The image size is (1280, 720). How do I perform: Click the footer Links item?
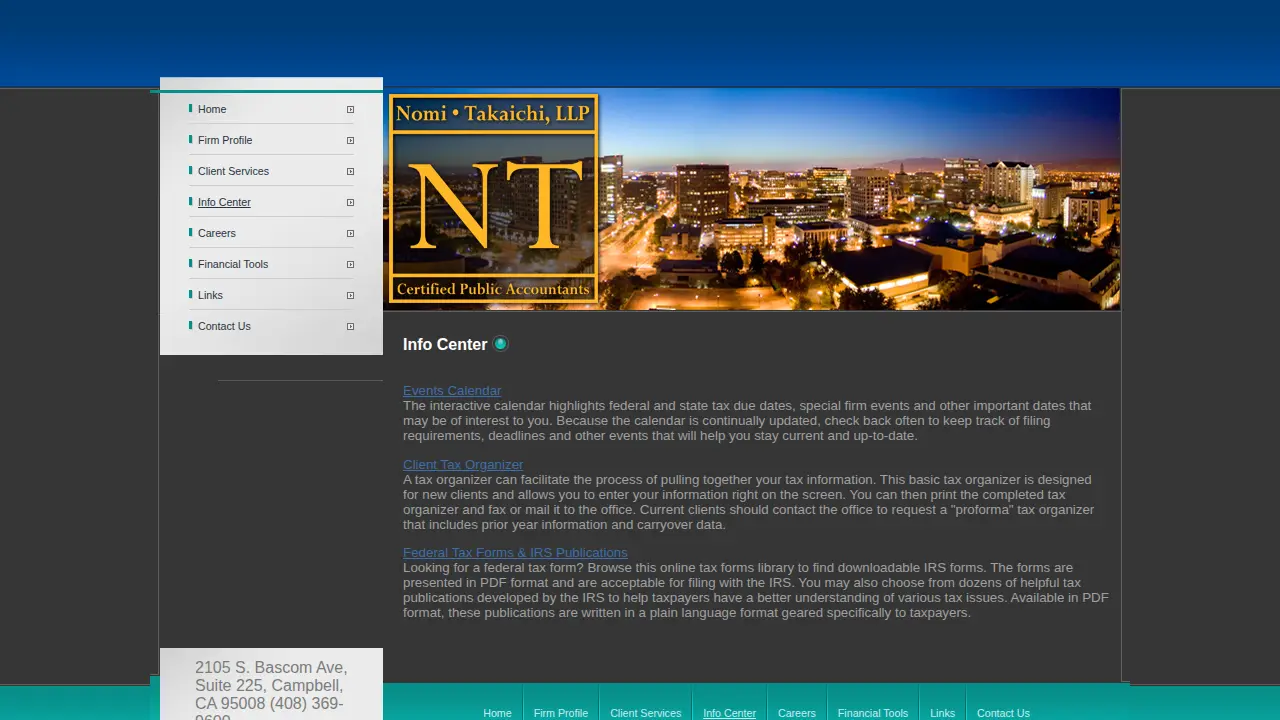point(943,713)
